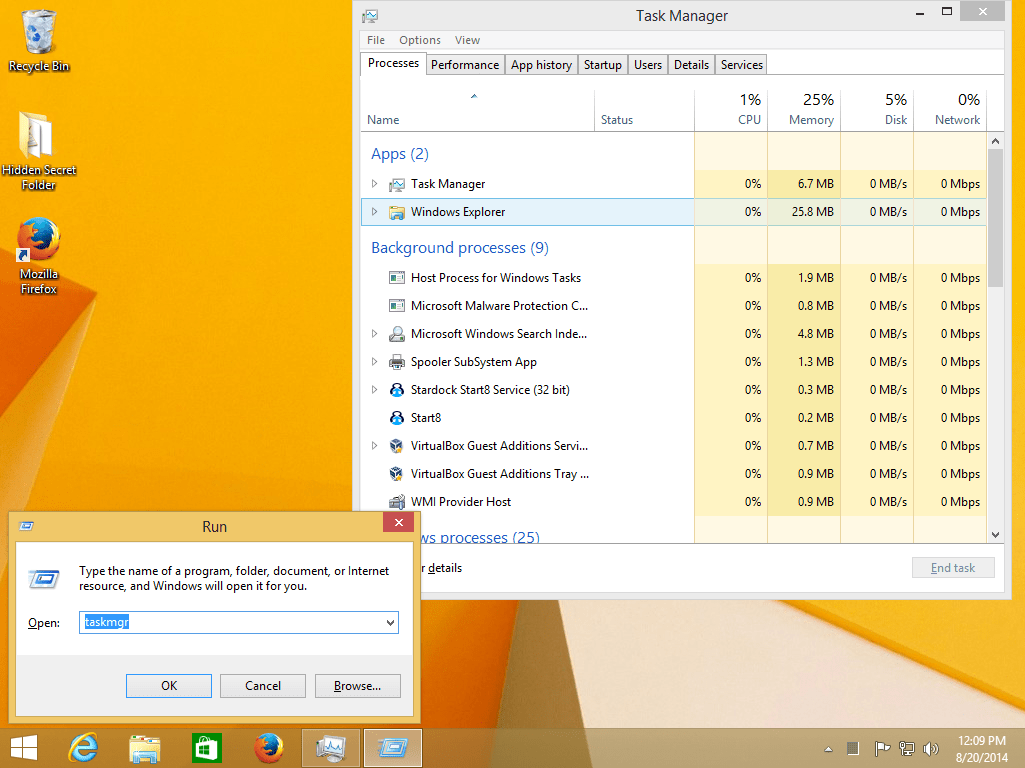The width and height of the screenshot is (1025, 768).
Task: Click Microsoft Malware Protection process icon
Action: point(396,306)
